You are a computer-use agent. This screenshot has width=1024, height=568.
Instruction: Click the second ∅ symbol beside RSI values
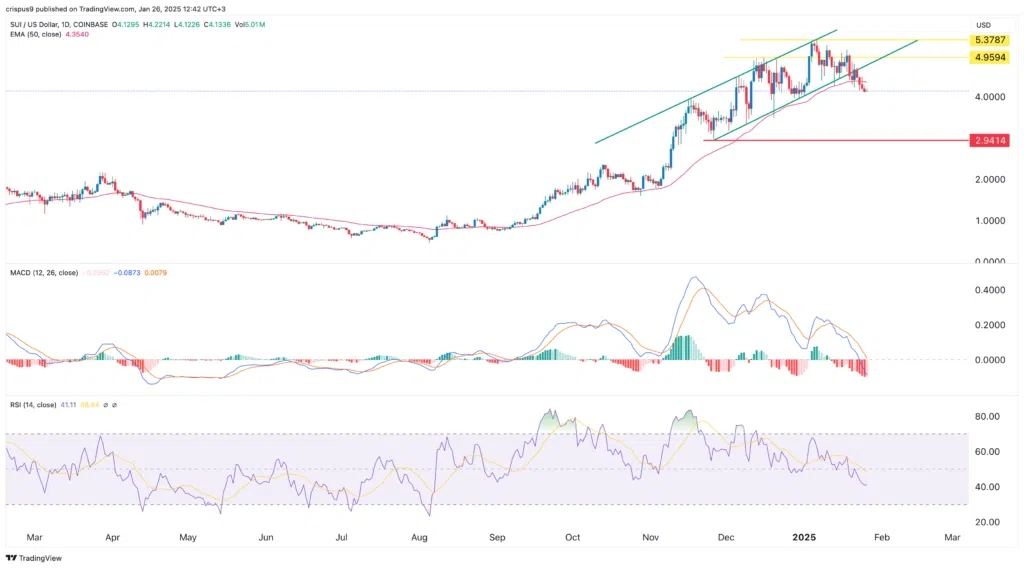[114, 405]
